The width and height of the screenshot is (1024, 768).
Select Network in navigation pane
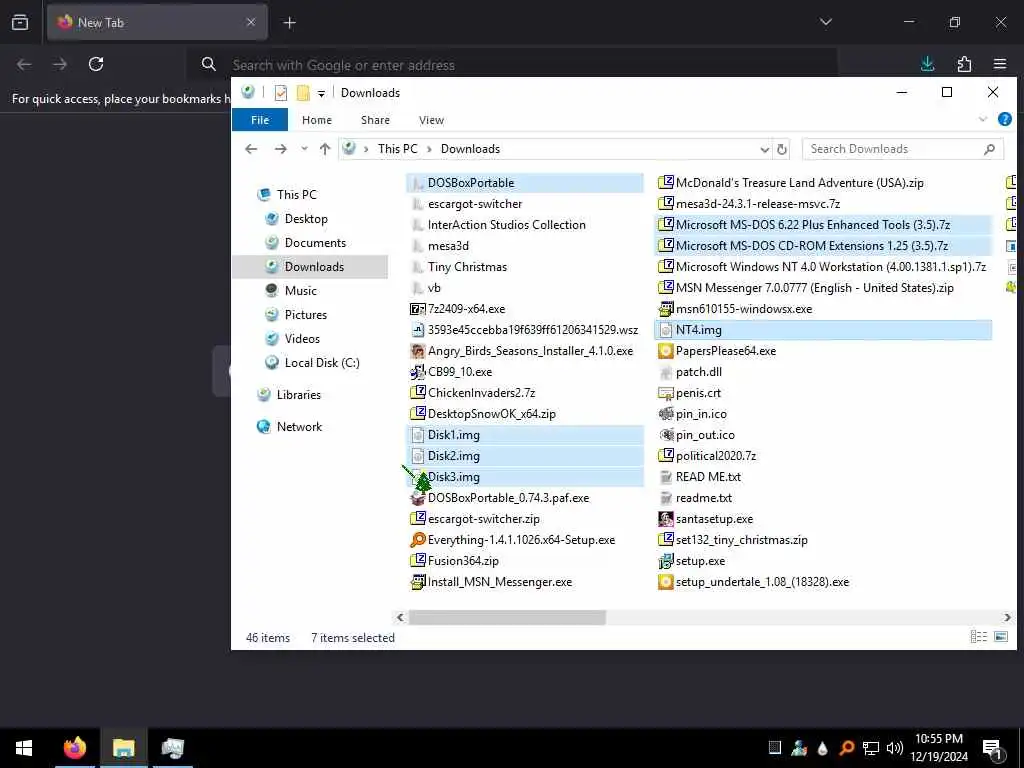coord(299,427)
